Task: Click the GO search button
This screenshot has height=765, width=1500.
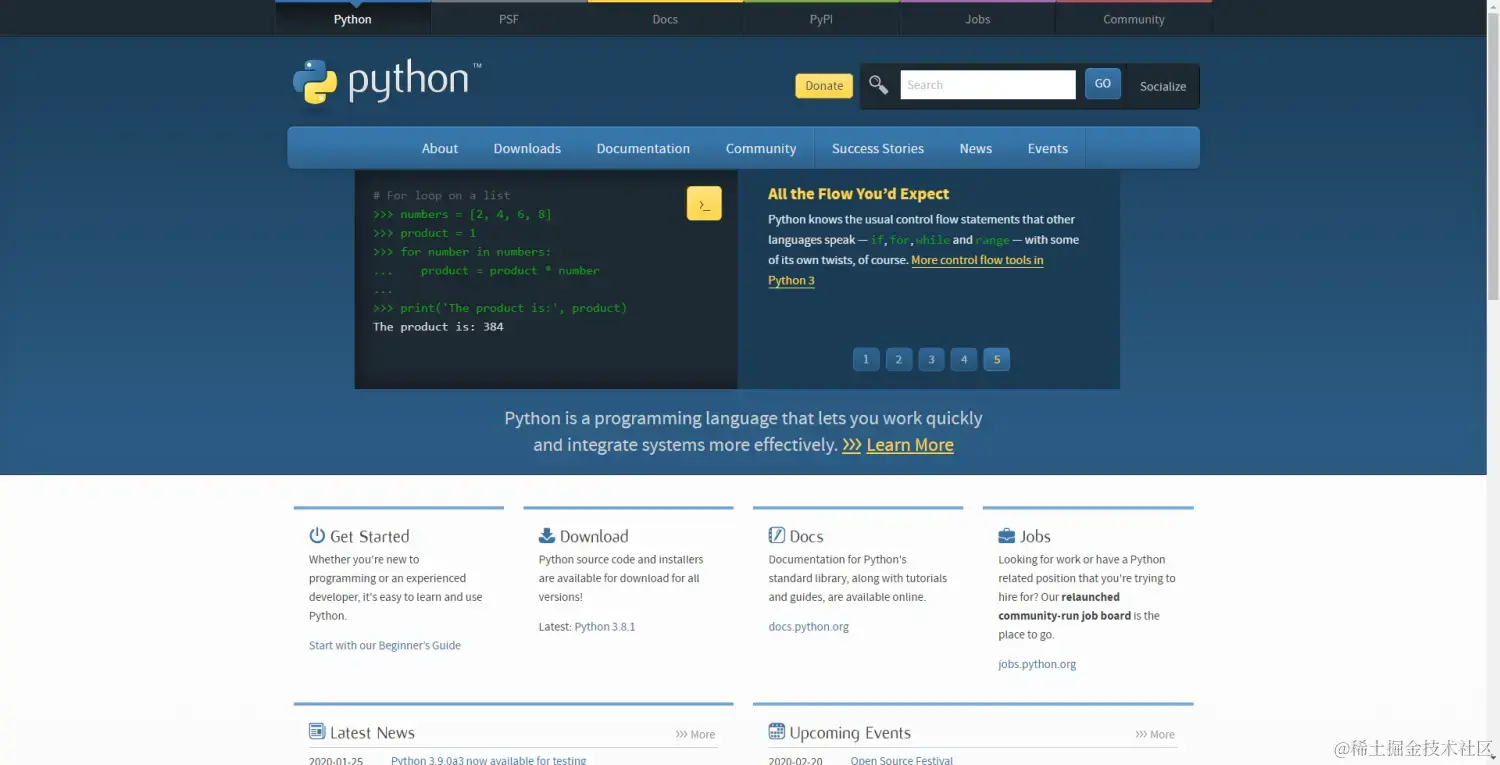Action: 1103,84
